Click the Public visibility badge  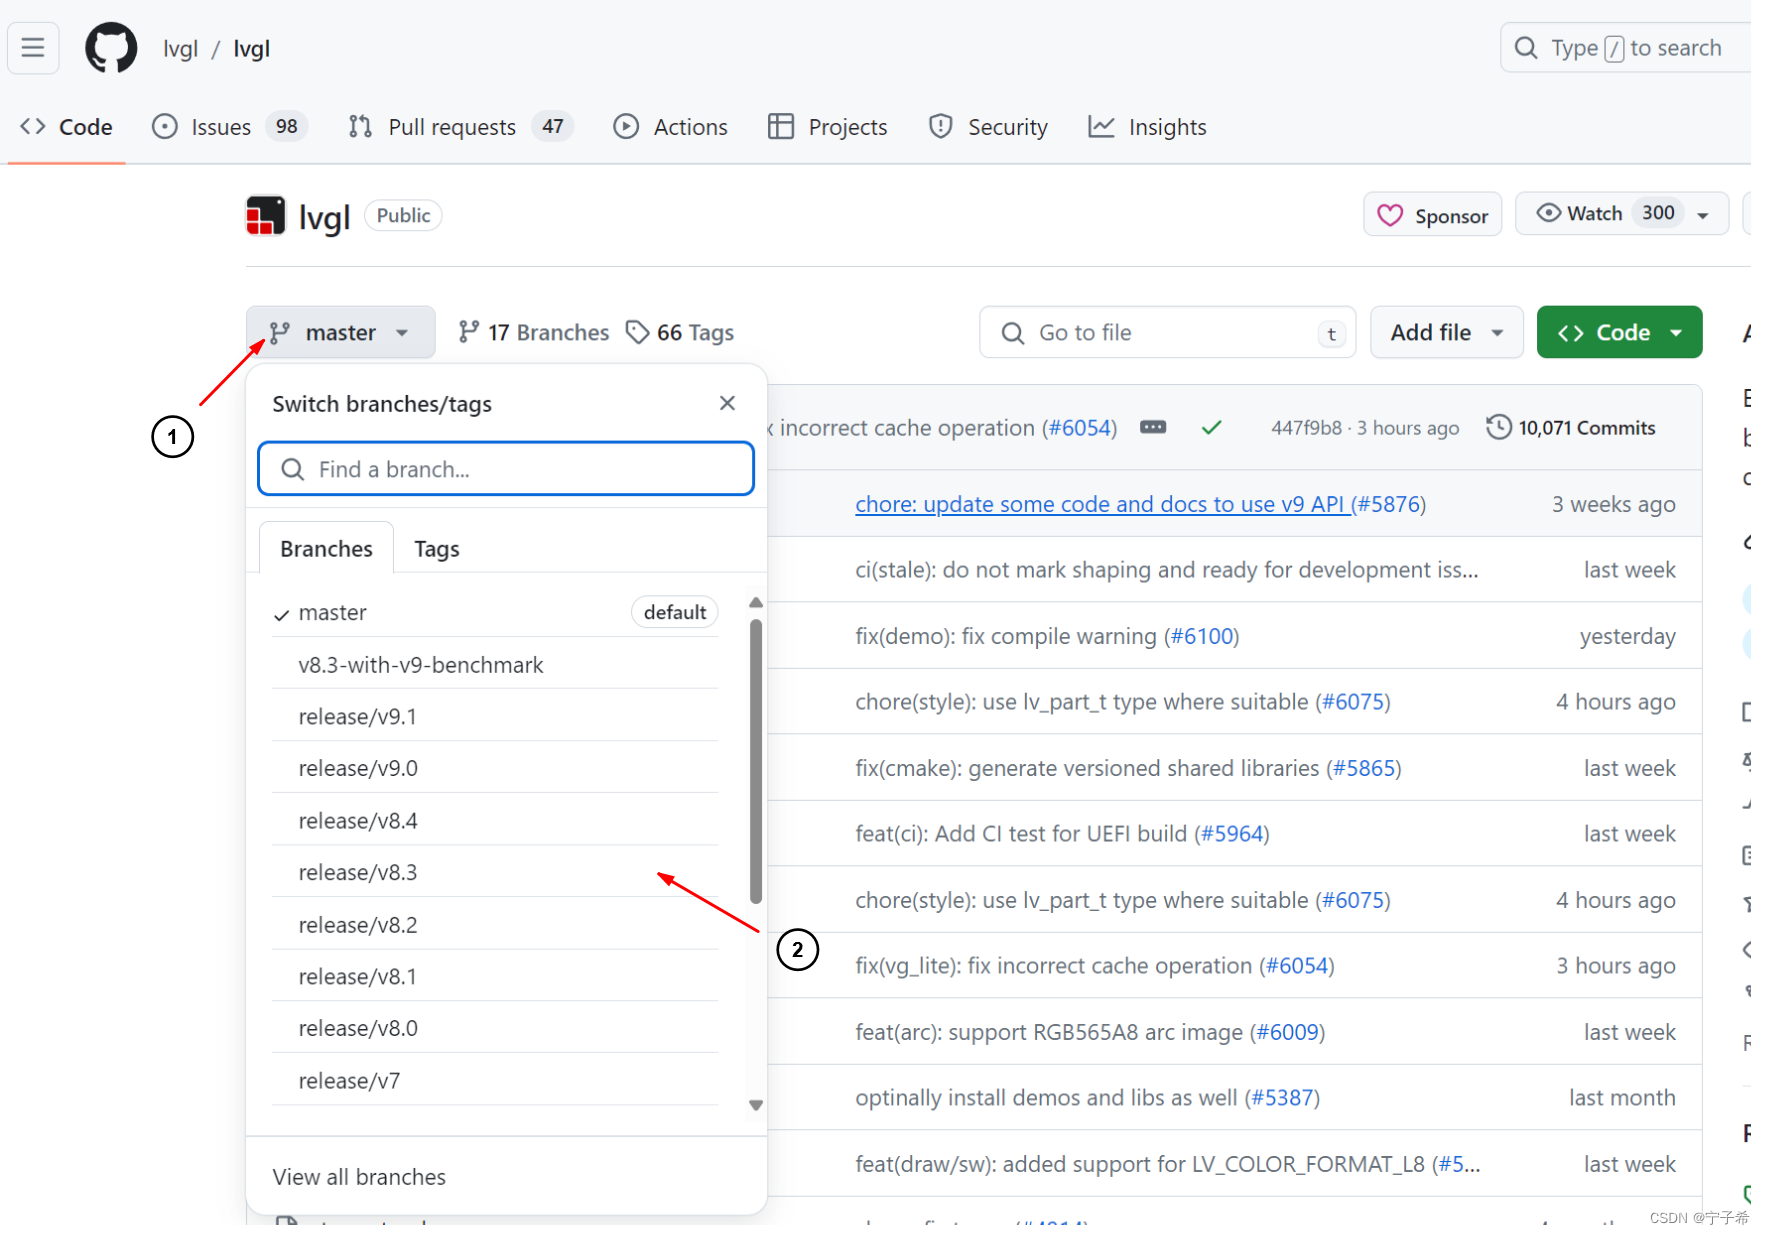[403, 215]
